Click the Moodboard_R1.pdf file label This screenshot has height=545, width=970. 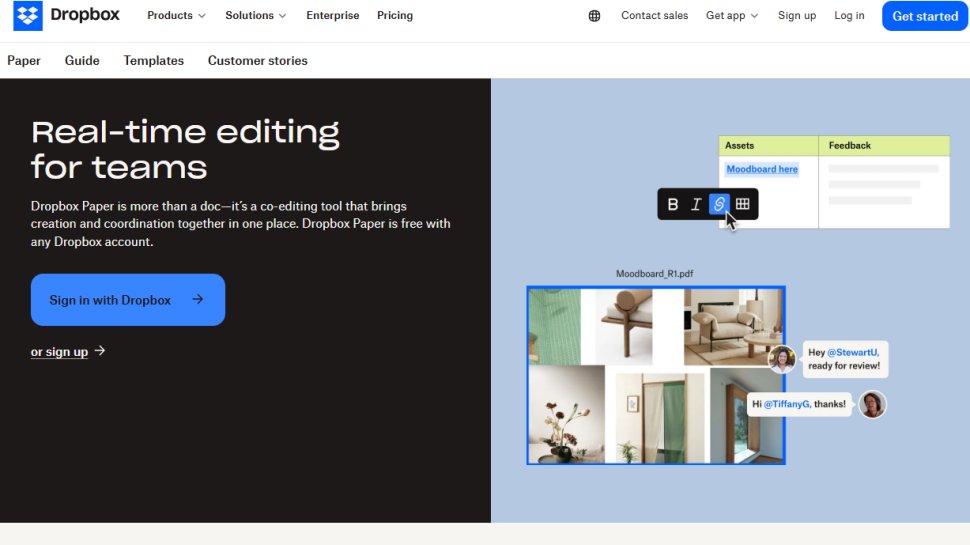654,273
